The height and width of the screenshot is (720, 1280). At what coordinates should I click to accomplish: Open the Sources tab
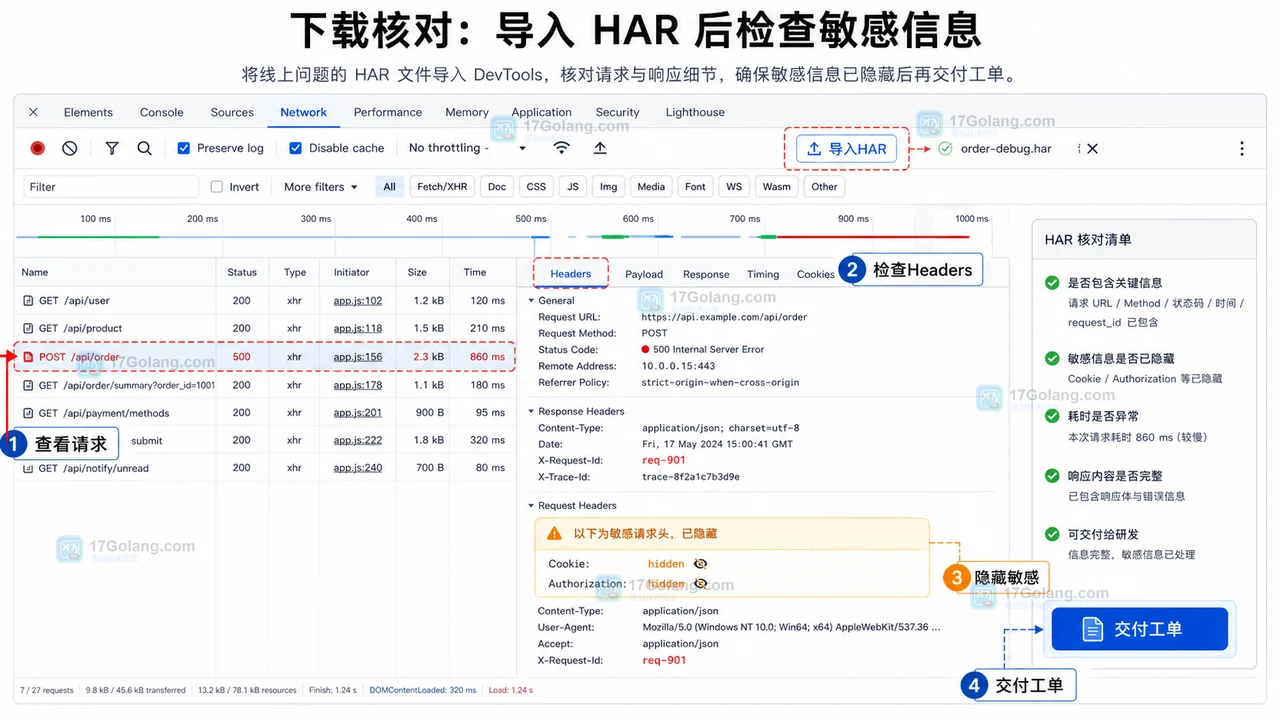point(232,112)
